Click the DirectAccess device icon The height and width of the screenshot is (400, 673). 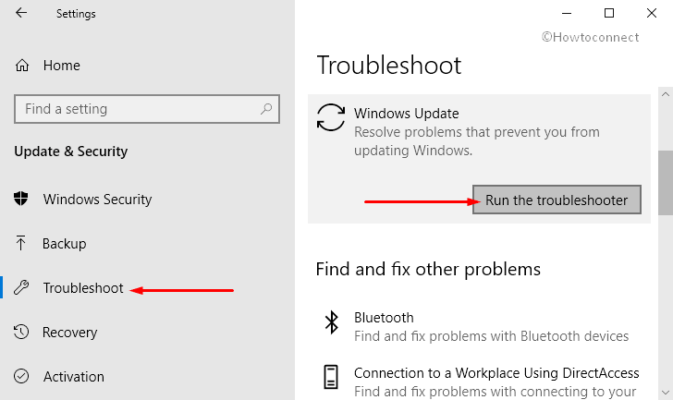click(330, 377)
